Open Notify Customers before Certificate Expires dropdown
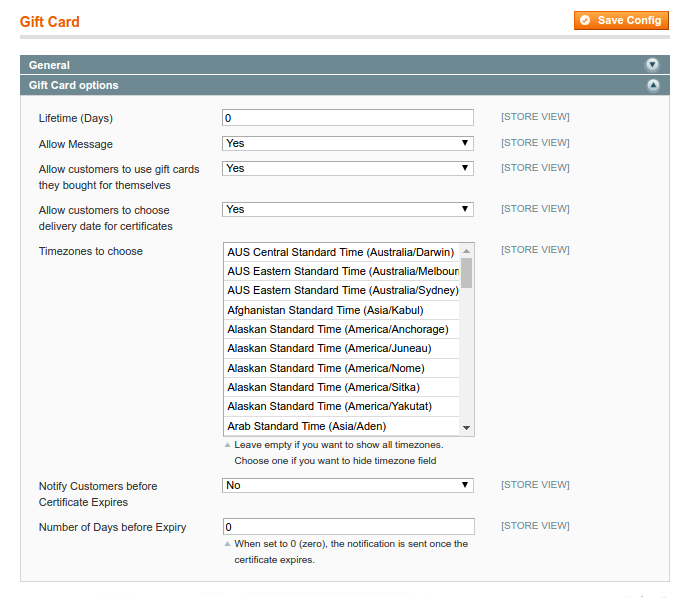This screenshot has width=687, height=600. 347,486
